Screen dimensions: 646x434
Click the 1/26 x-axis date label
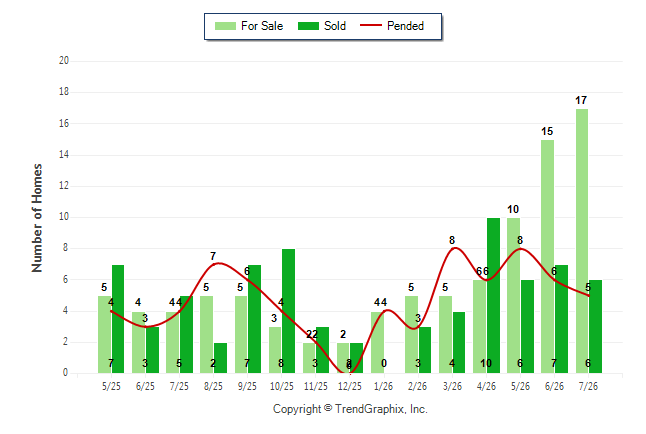[384, 386]
